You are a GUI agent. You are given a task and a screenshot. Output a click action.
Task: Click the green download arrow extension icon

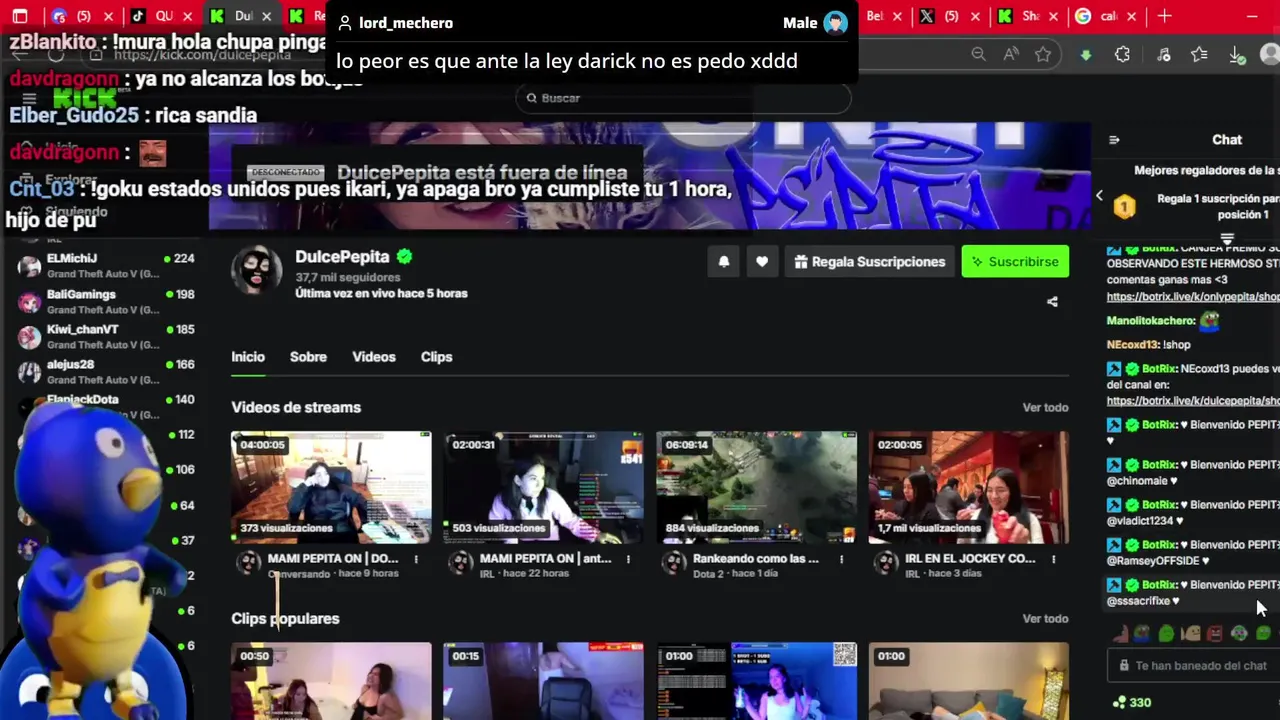tap(1086, 55)
